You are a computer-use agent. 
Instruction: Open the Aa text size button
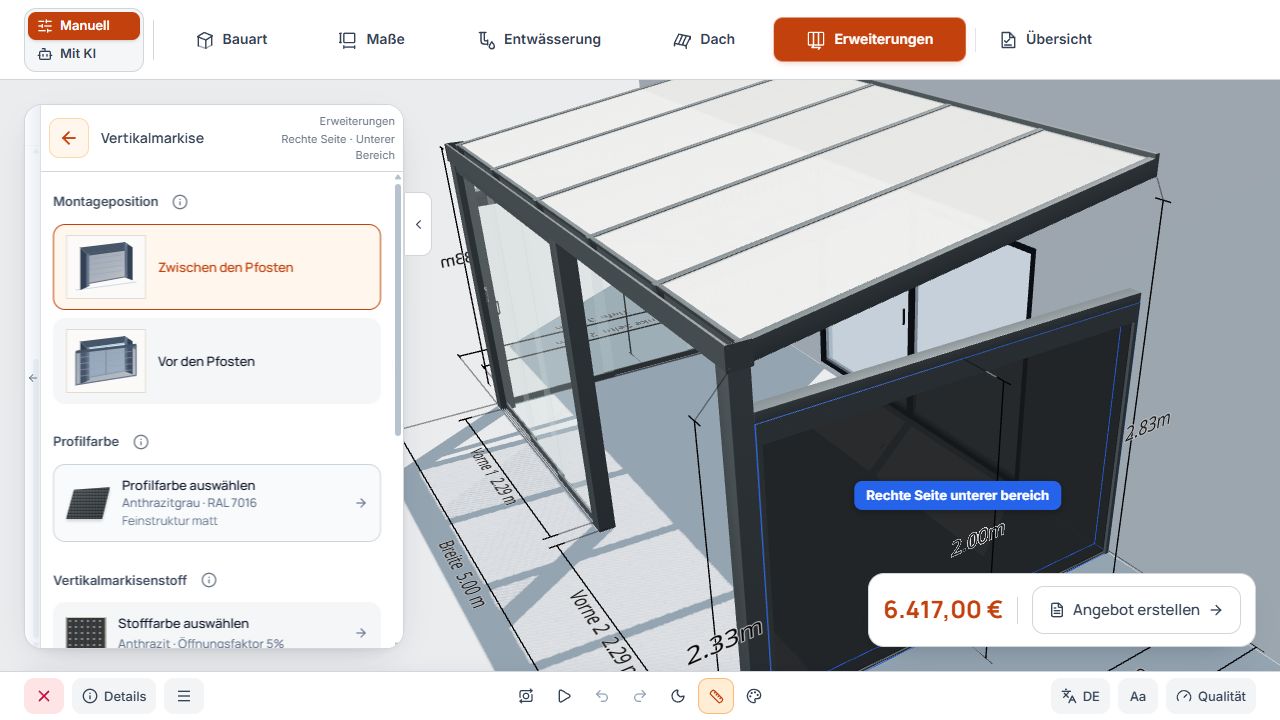(x=1138, y=696)
